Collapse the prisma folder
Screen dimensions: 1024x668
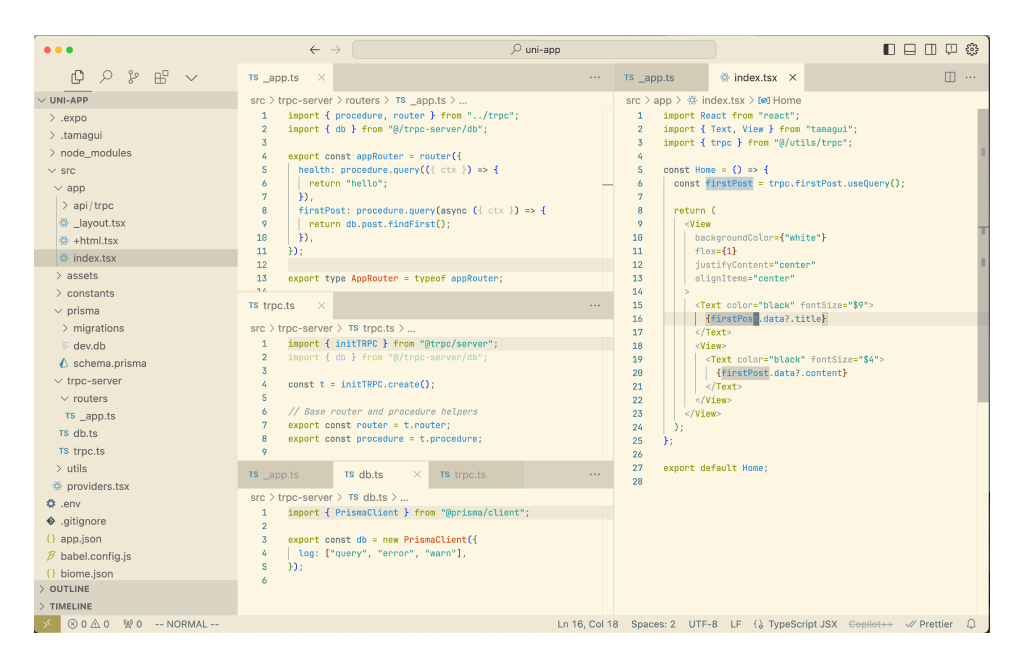pyautogui.click(x=136, y=311)
